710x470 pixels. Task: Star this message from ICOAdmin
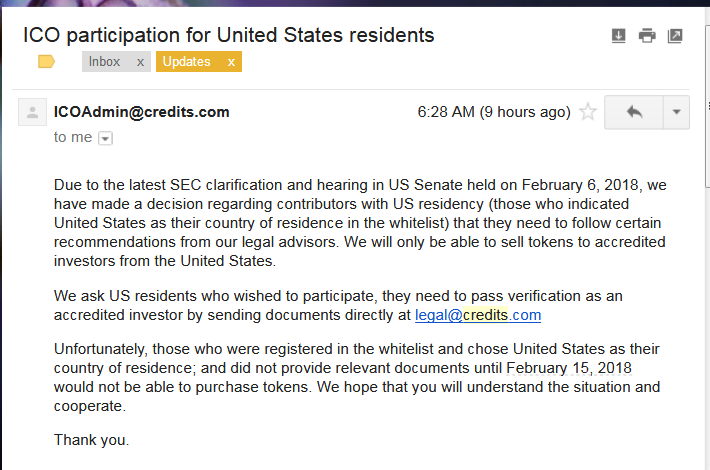pos(588,112)
